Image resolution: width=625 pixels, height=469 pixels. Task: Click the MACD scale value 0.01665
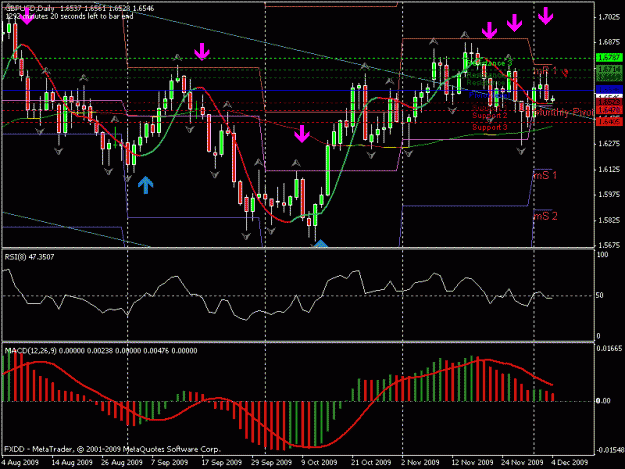click(x=609, y=348)
